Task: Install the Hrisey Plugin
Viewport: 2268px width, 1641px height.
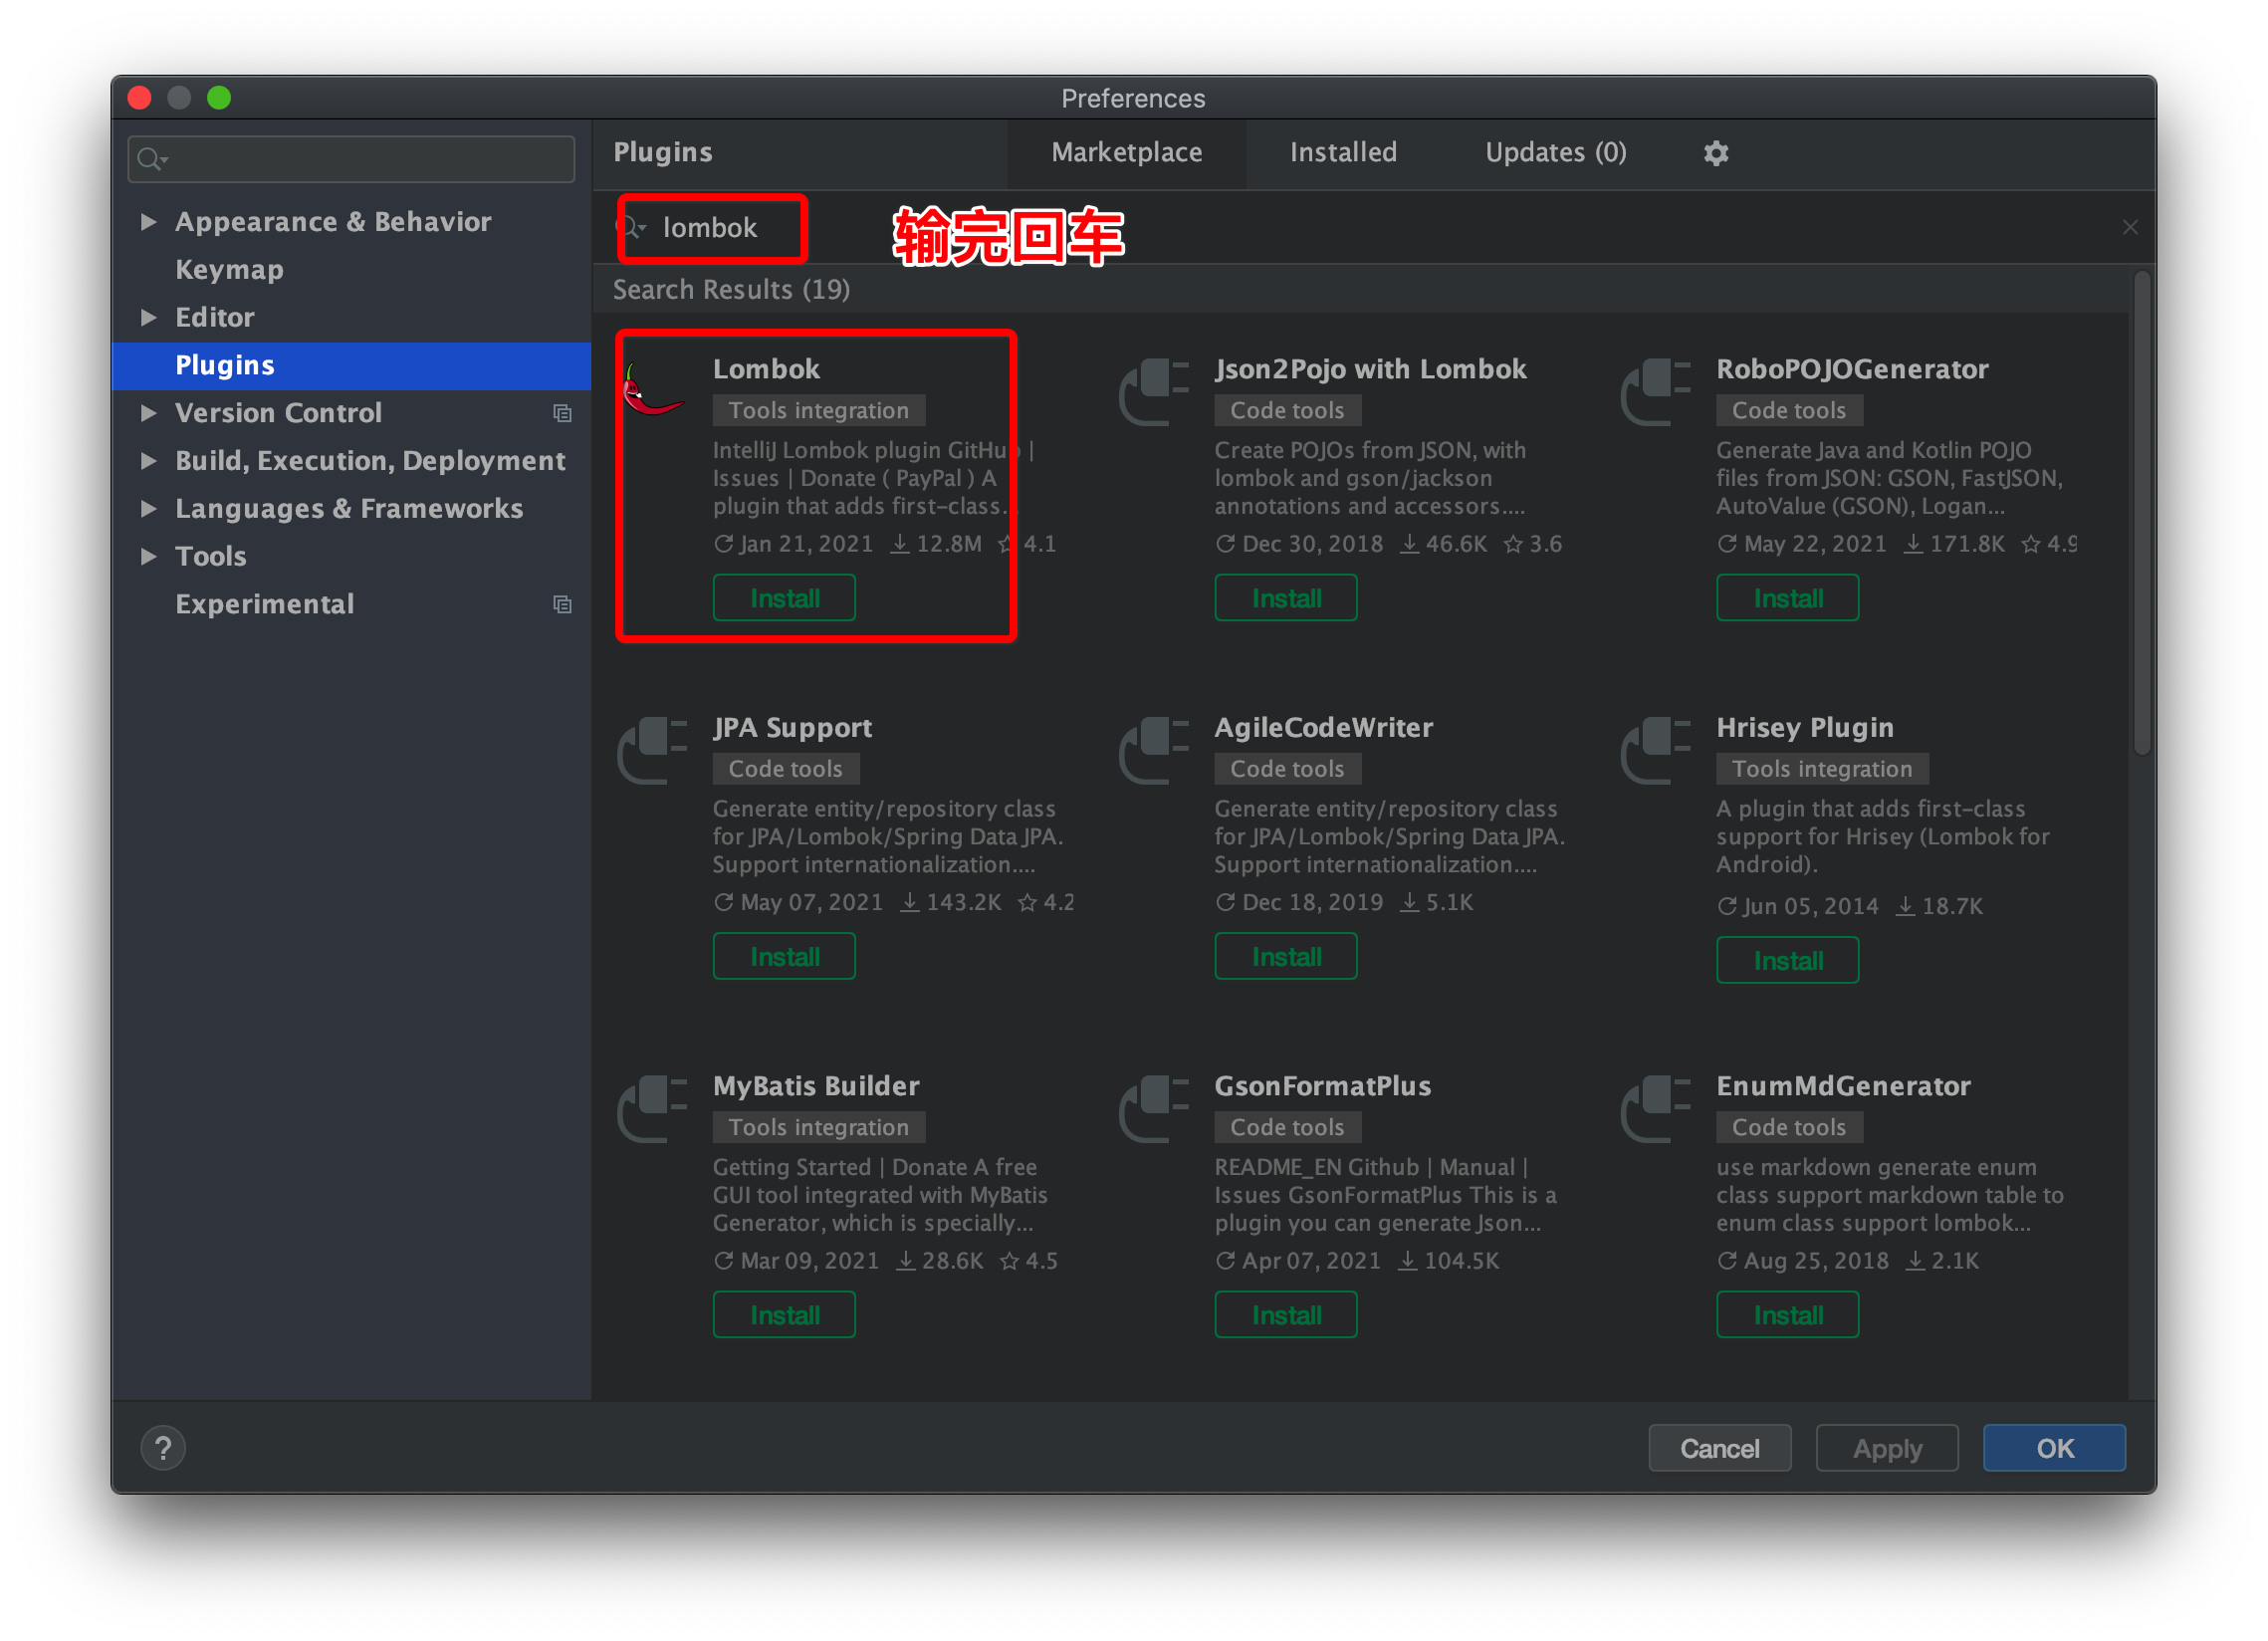Action: 1788,961
